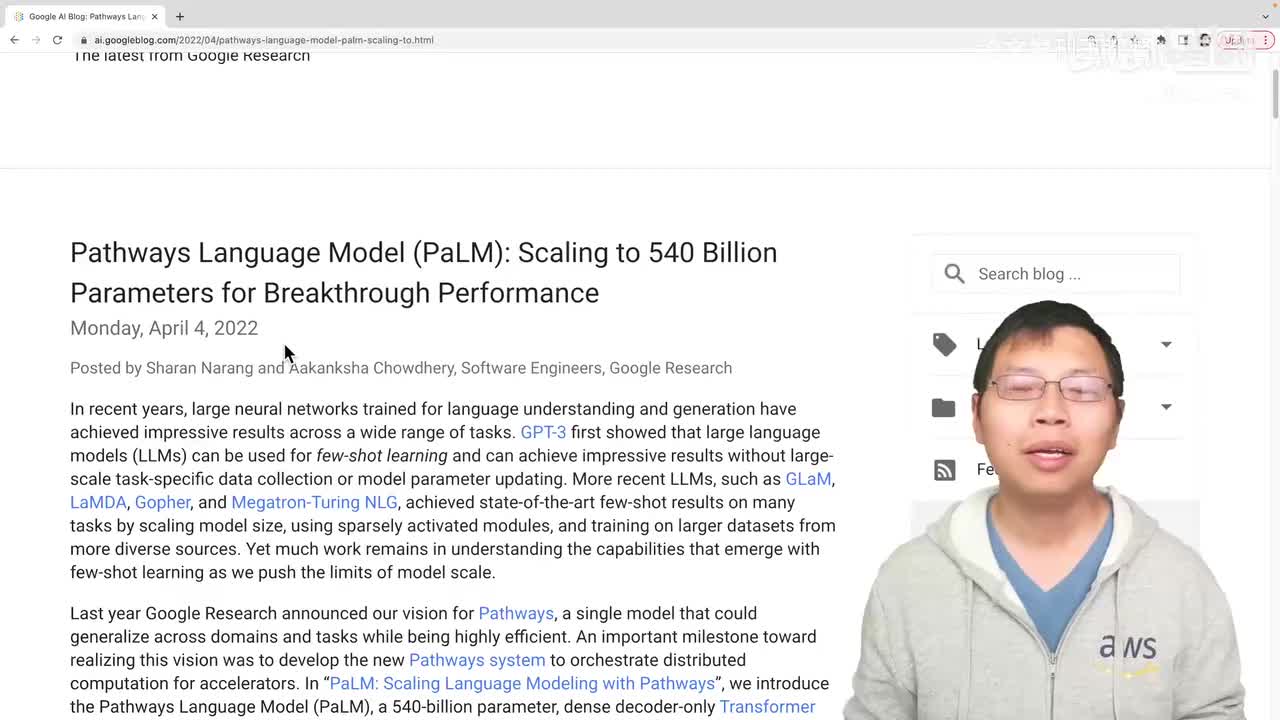The height and width of the screenshot is (720, 1280).
Task: Click the Labels tag icon
Action: click(945, 344)
